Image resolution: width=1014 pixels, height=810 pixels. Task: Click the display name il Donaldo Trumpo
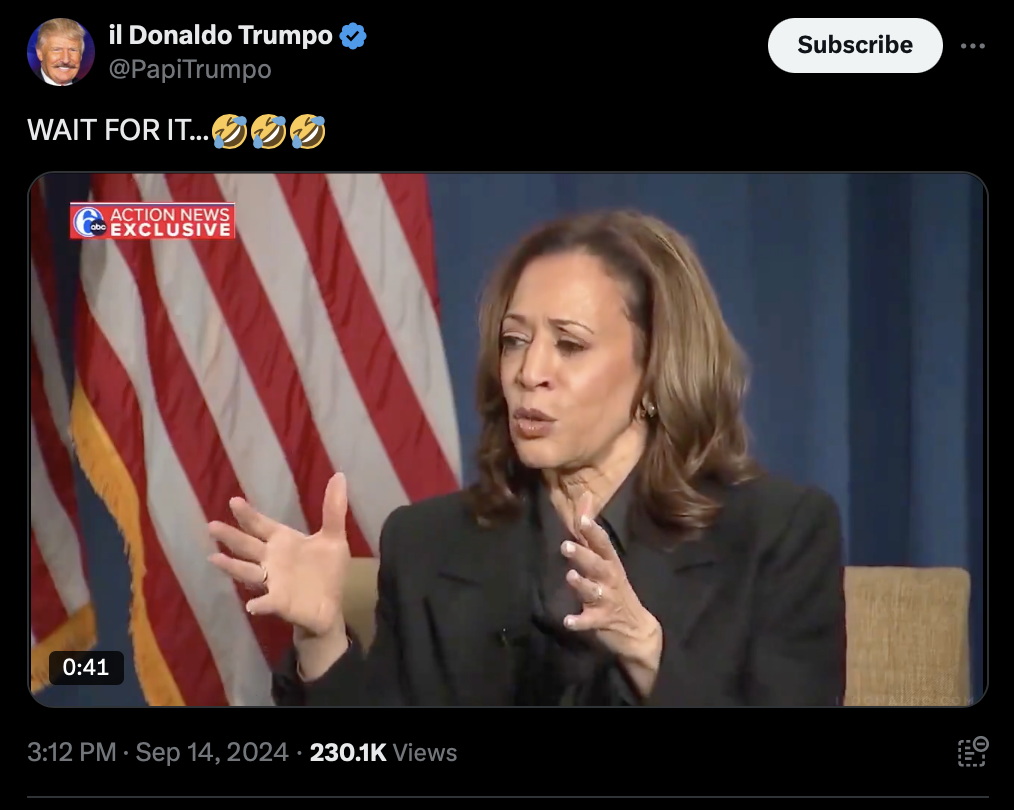(x=221, y=35)
